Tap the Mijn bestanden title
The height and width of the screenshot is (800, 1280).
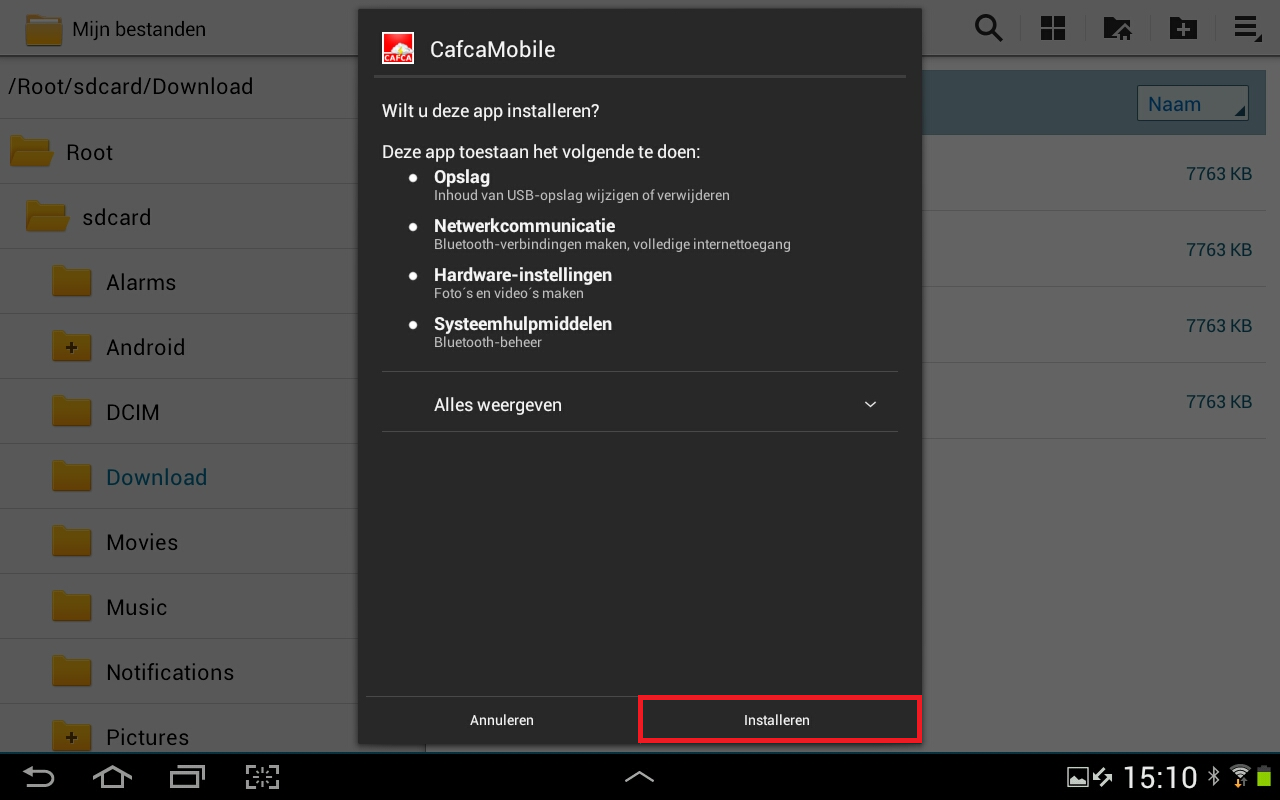click(x=139, y=29)
